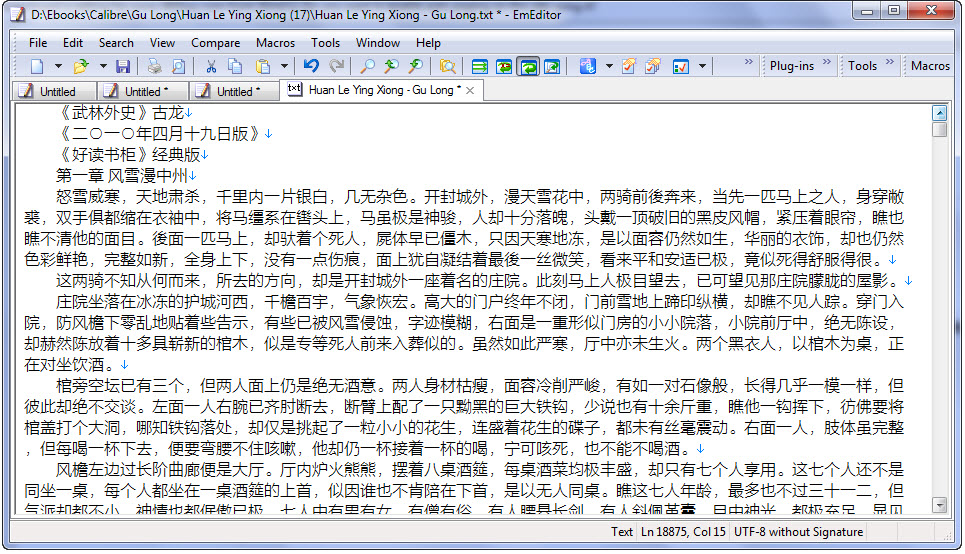Screen dimensions: 965x554
Task: Toggle Wrap by Characters mode
Action: (504, 66)
